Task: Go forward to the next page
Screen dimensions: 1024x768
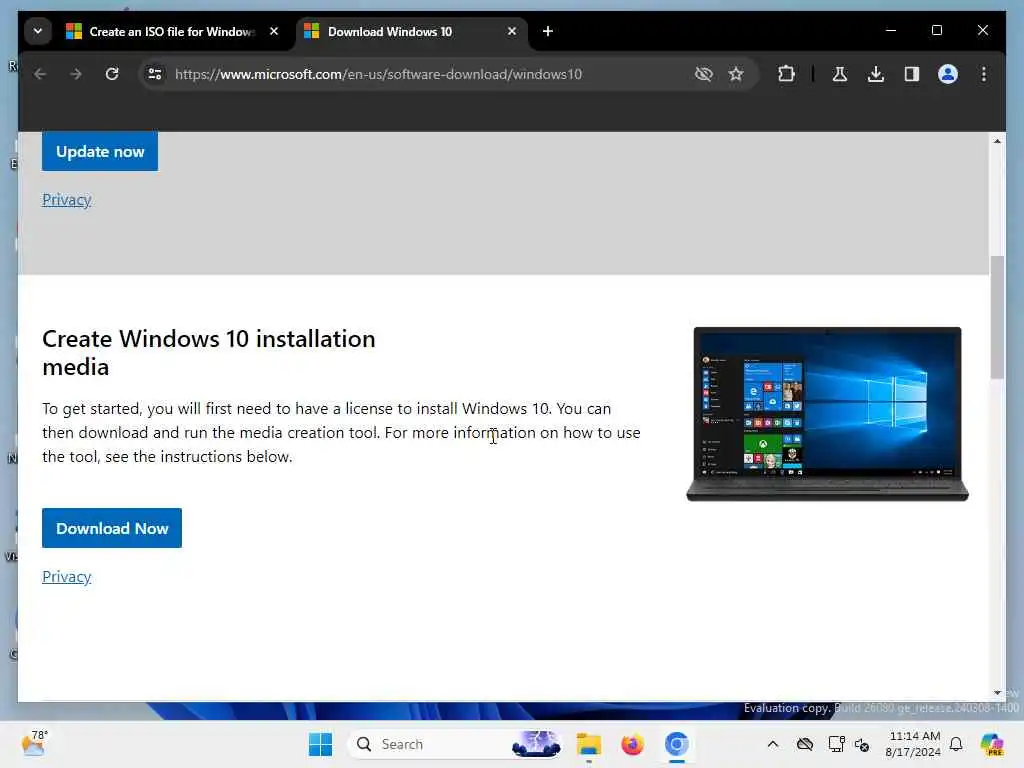Action: click(x=76, y=74)
